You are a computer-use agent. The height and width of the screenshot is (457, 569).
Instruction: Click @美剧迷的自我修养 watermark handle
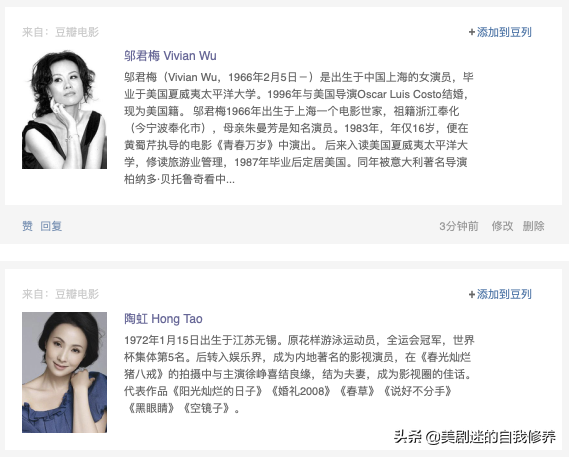pyautogui.click(x=490, y=437)
